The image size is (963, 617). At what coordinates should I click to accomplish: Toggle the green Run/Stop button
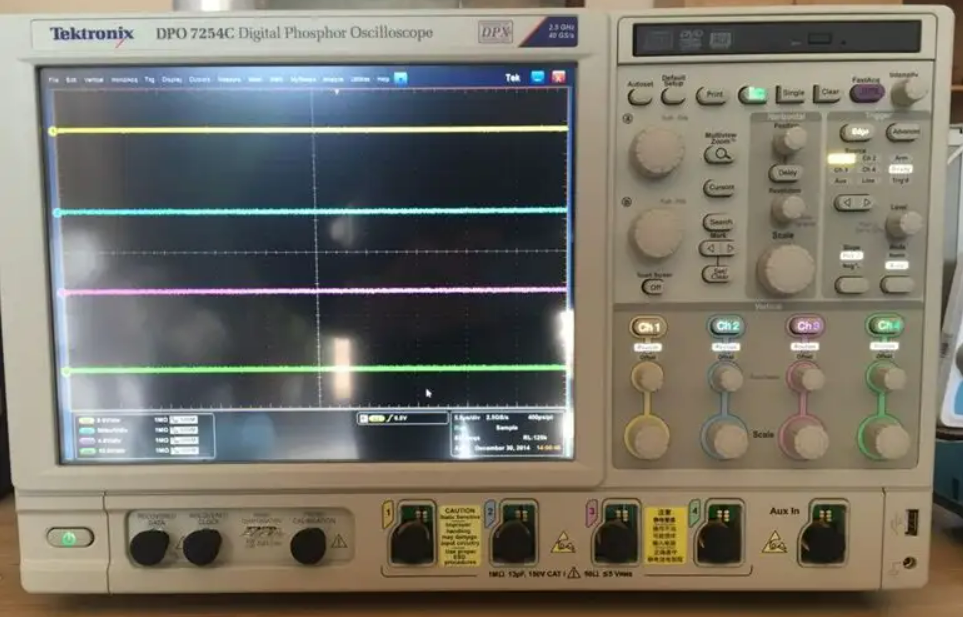click(x=754, y=95)
